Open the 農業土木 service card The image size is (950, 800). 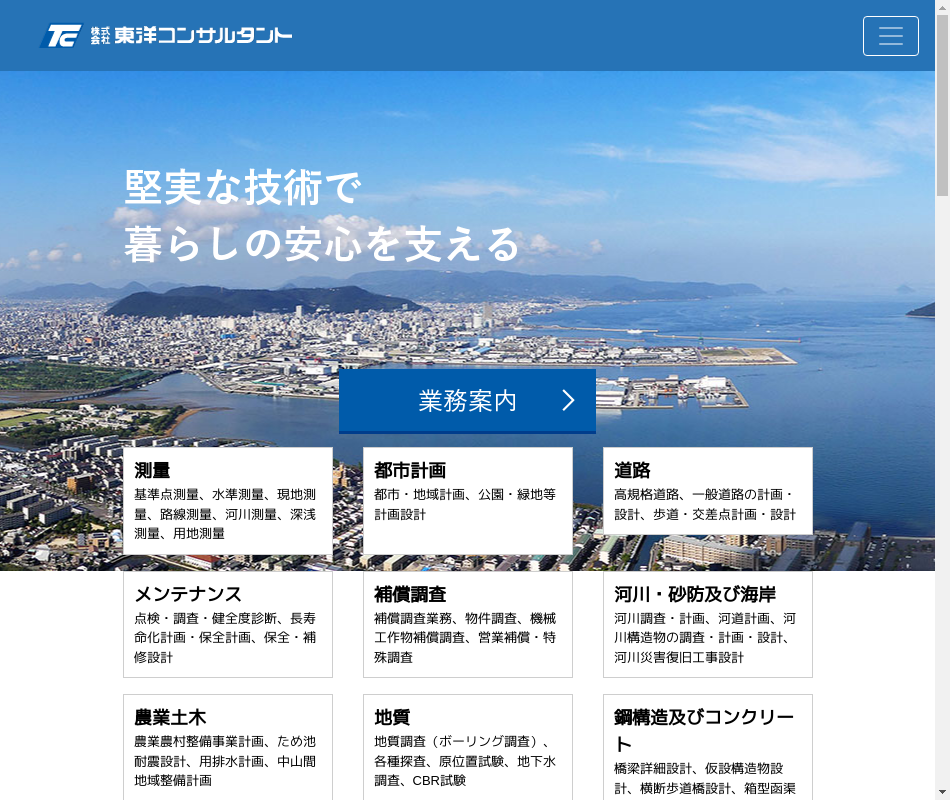pyautogui.click(x=227, y=746)
